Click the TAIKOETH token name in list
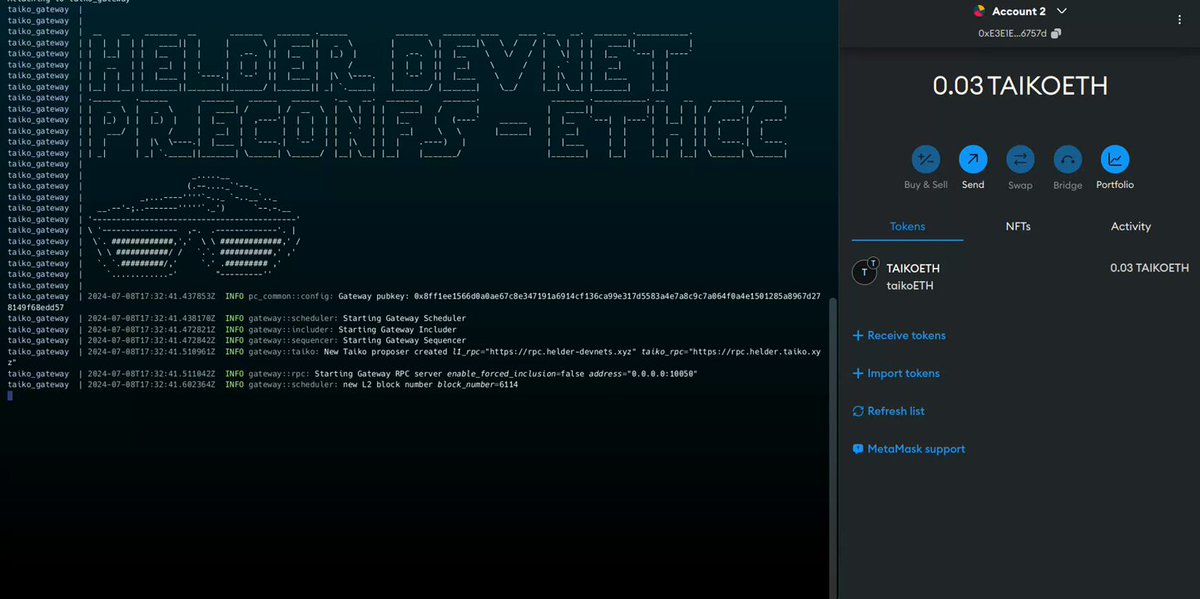This screenshot has height=599, width=1200. click(x=913, y=268)
